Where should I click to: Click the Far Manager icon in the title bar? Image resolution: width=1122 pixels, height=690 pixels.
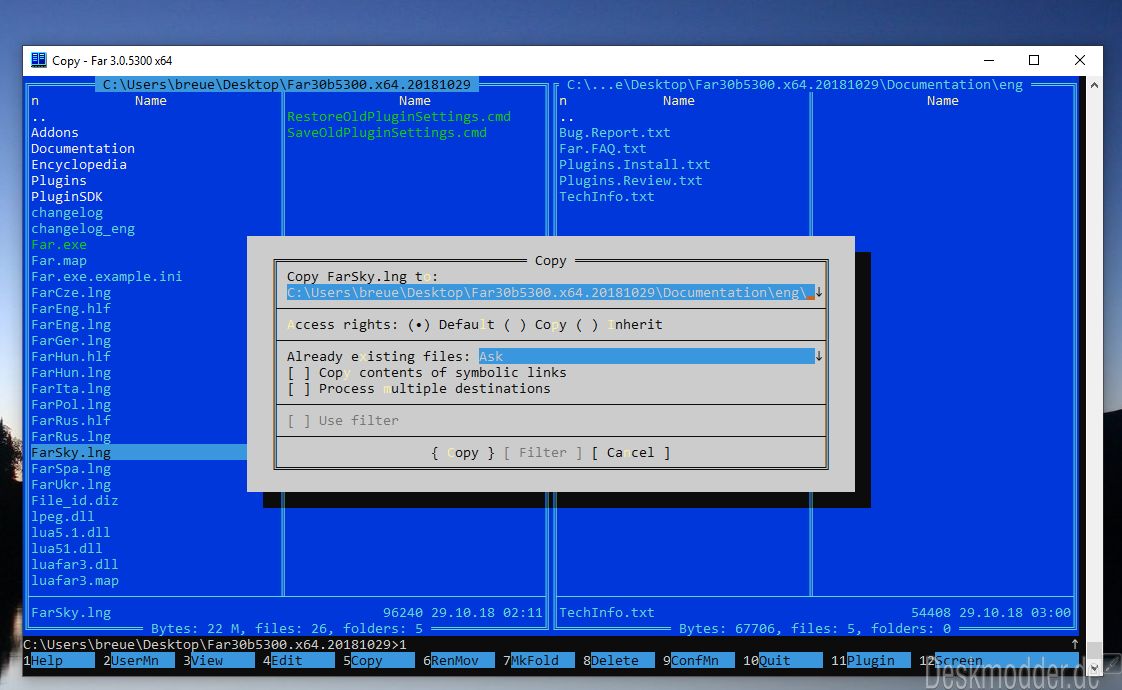(x=39, y=60)
